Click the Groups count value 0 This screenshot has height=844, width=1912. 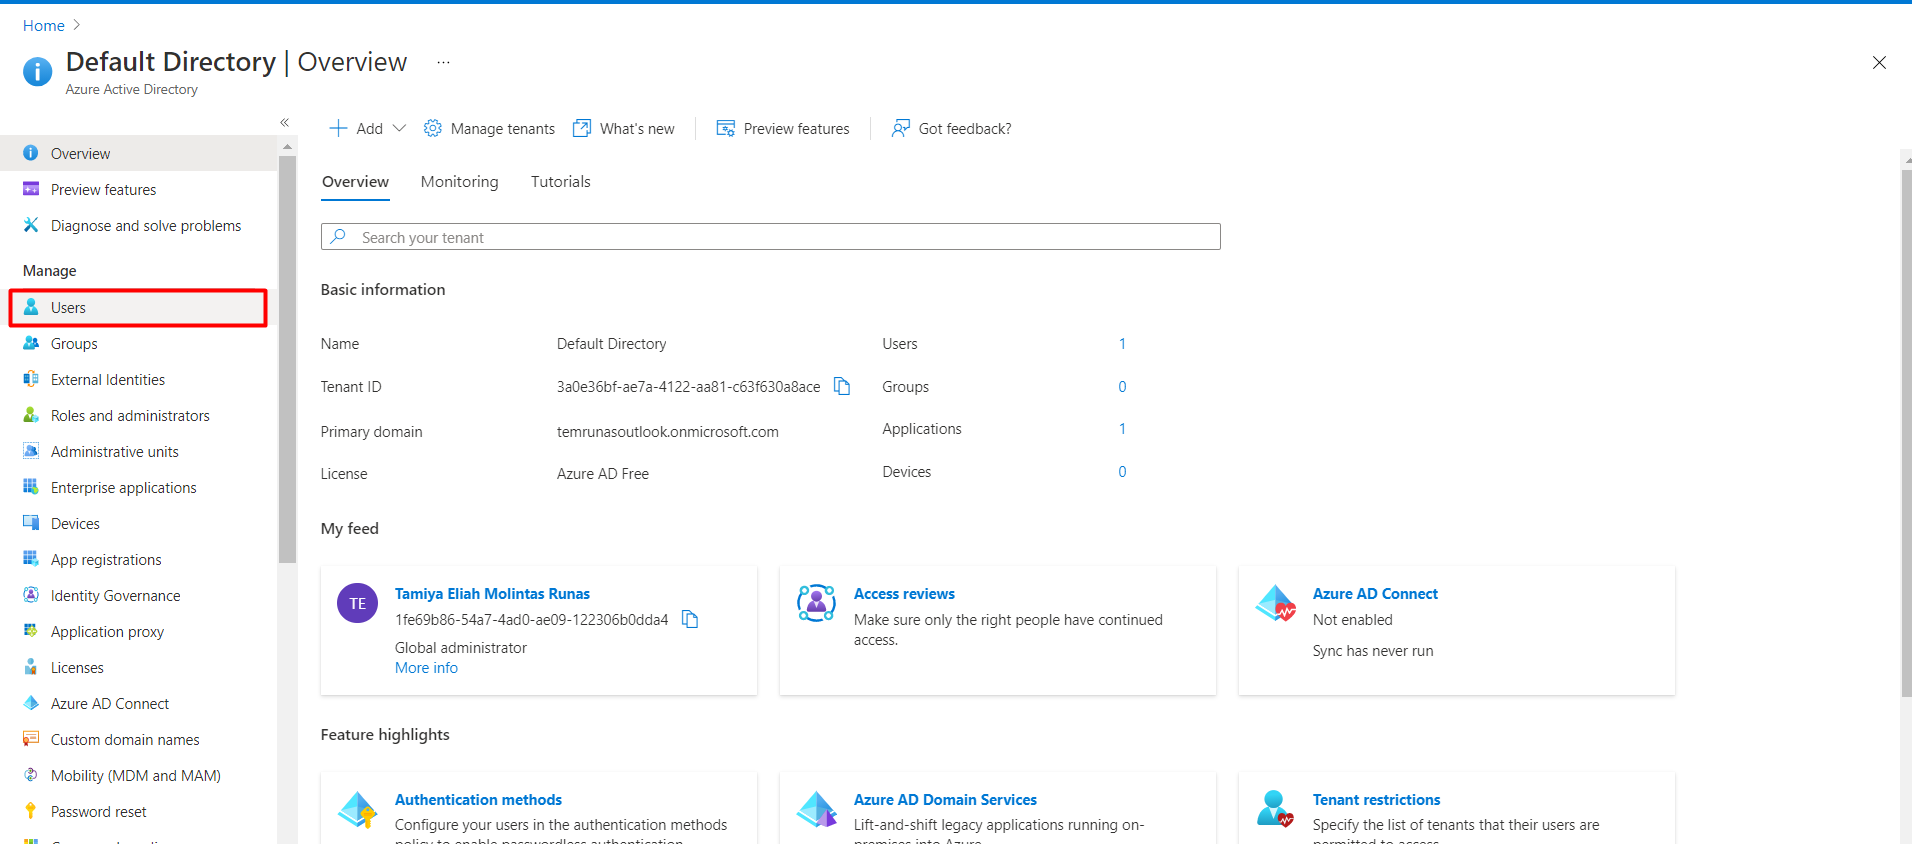click(x=1122, y=386)
